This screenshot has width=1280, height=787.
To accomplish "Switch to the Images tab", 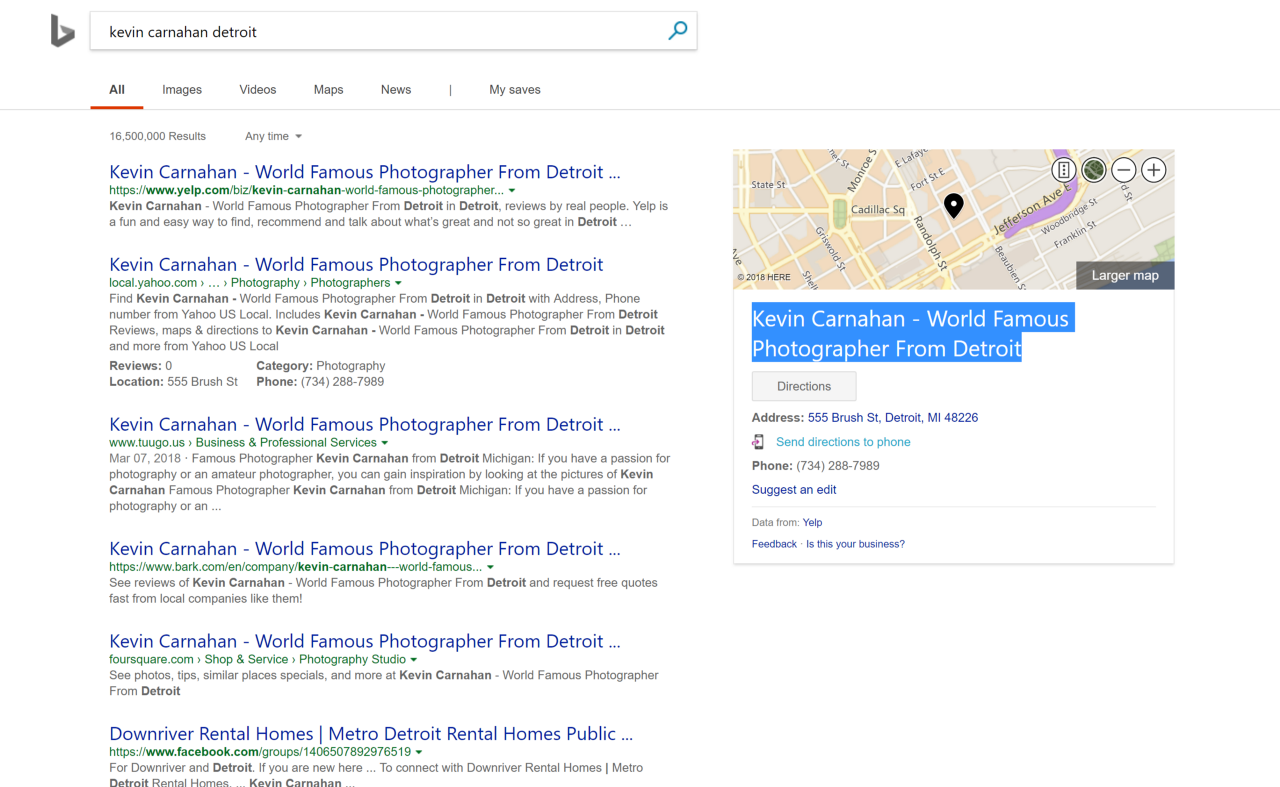I will click(x=182, y=90).
